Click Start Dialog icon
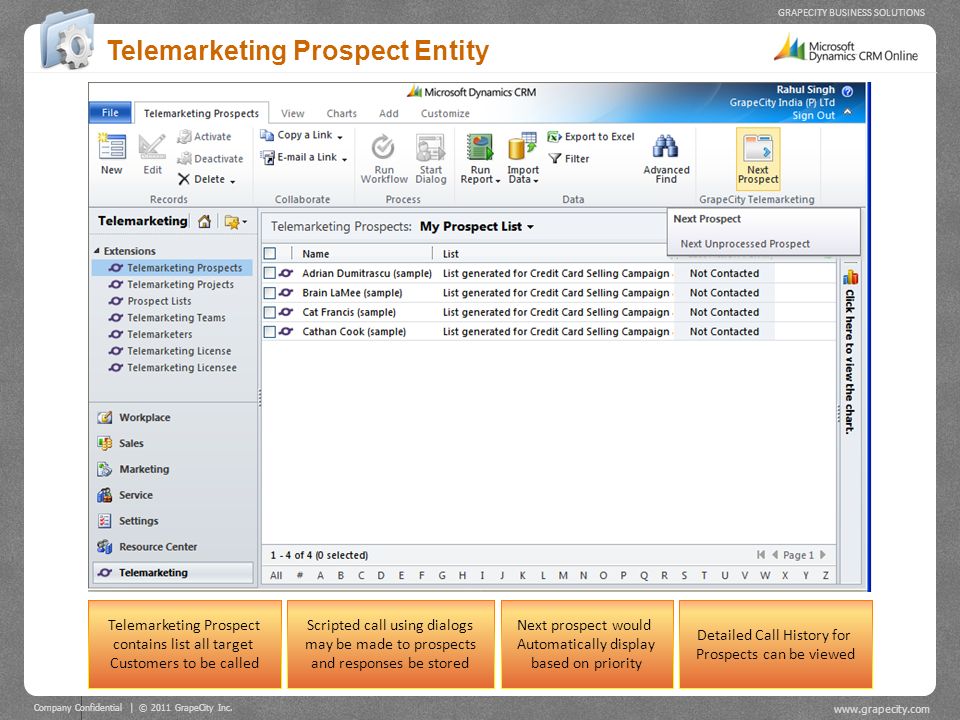Screen dimensions: 960x720 430,148
